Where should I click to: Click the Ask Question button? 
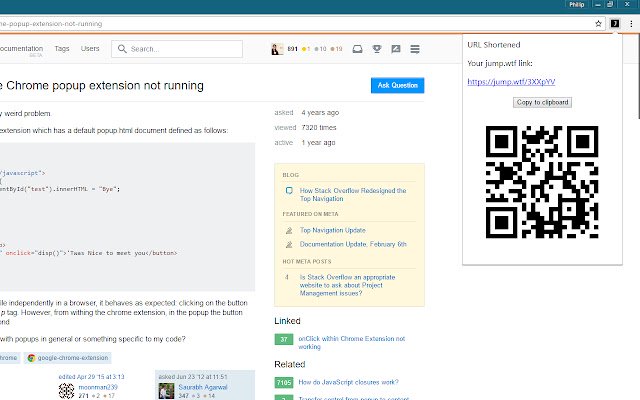point(398,85)
